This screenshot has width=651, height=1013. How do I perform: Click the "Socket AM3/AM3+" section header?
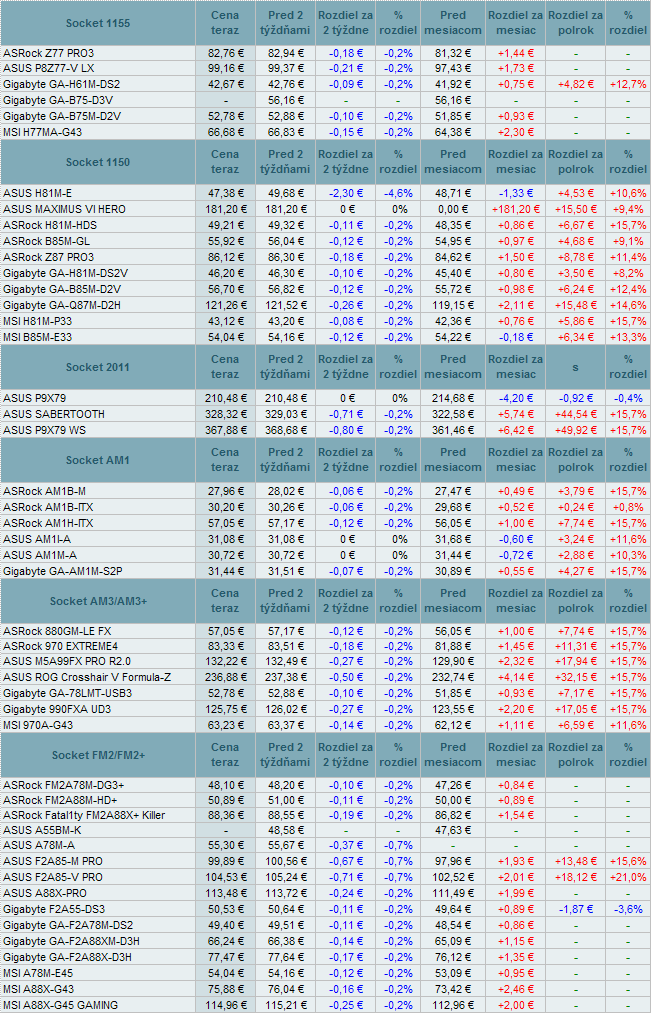(x=98, y=601)
